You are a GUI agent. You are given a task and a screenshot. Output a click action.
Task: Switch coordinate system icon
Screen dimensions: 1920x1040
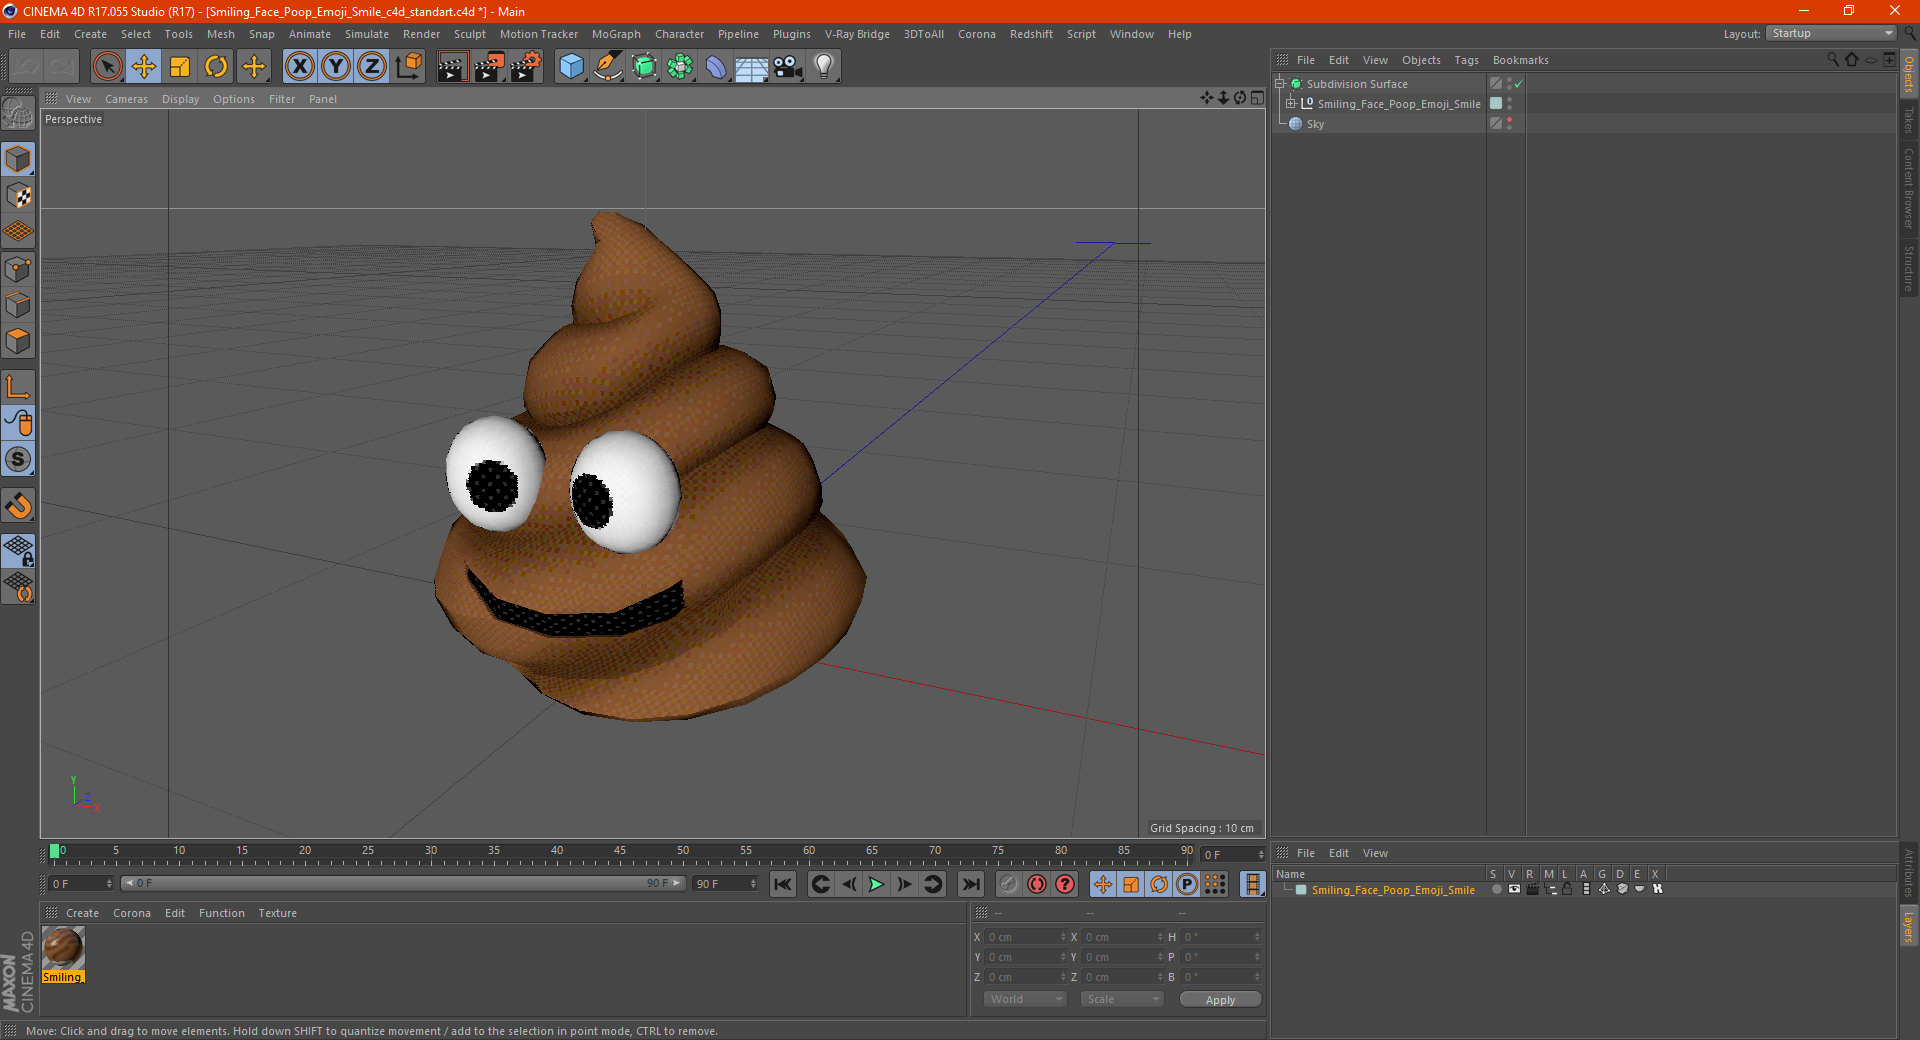[x=408, y=67]
